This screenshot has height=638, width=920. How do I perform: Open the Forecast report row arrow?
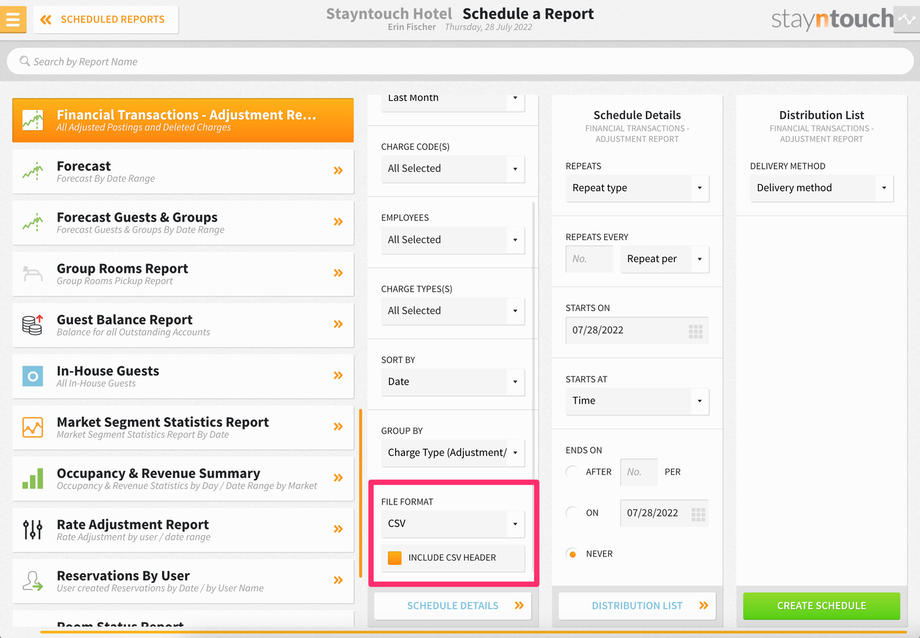[x=338, y=171]
